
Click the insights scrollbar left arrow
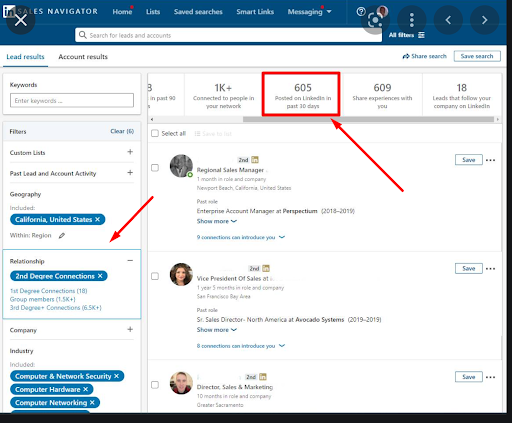pyautogui.click(x=152, y=119)
